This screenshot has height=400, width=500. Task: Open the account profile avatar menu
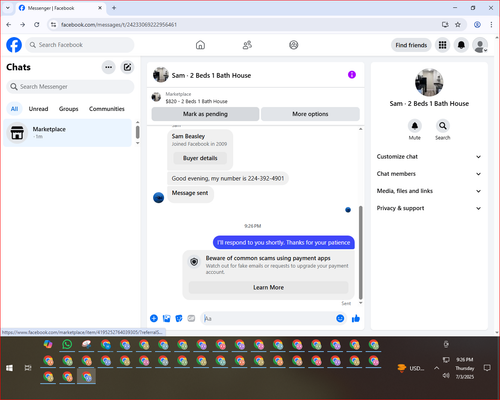[480, 45]
